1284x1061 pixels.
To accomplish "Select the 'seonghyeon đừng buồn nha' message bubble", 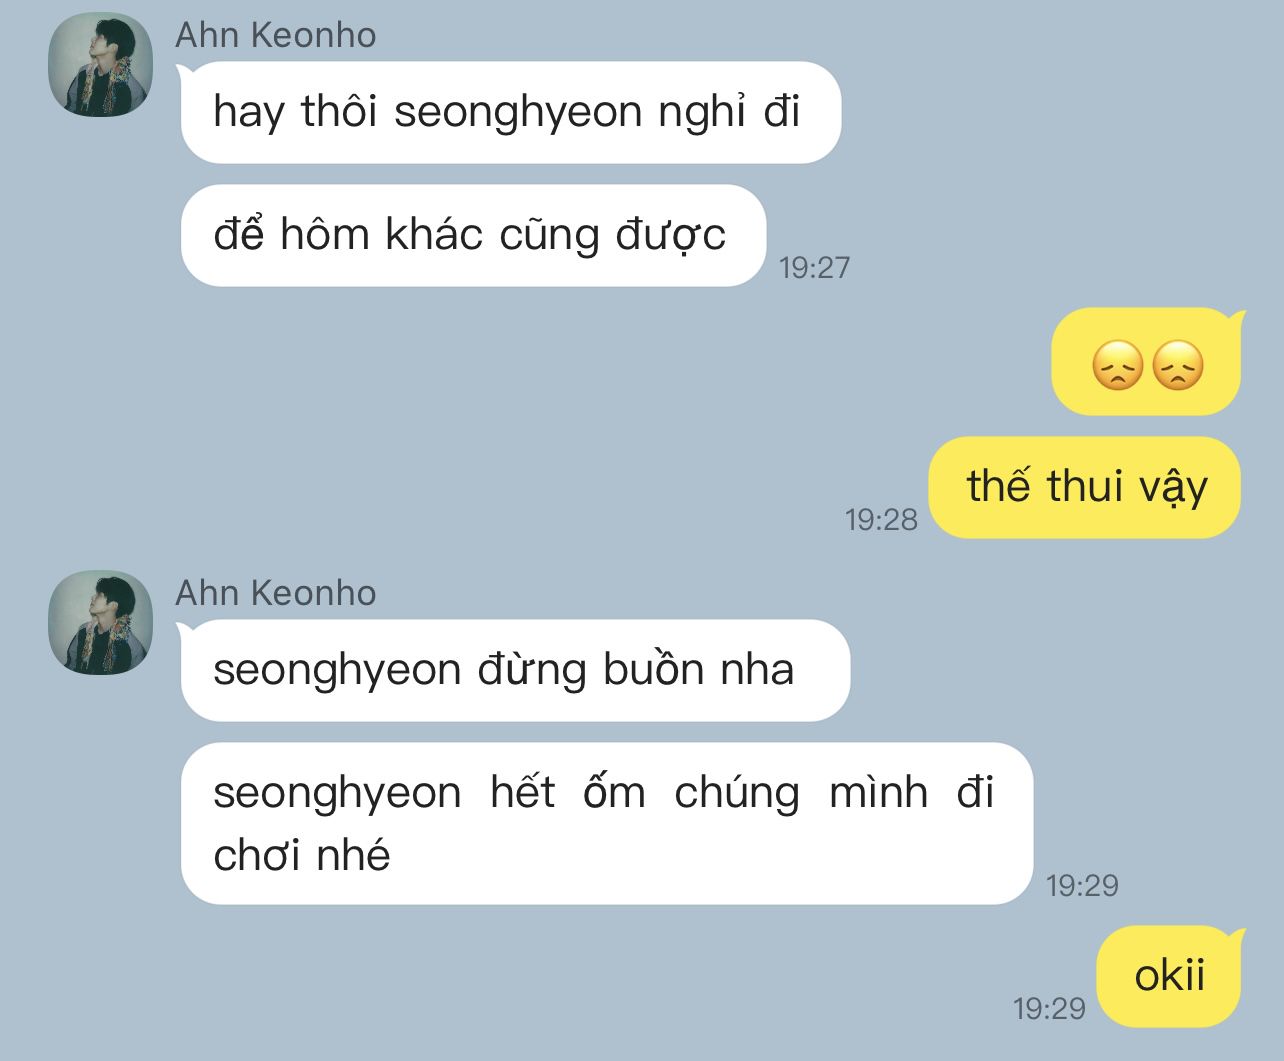I will pos(515,670).
